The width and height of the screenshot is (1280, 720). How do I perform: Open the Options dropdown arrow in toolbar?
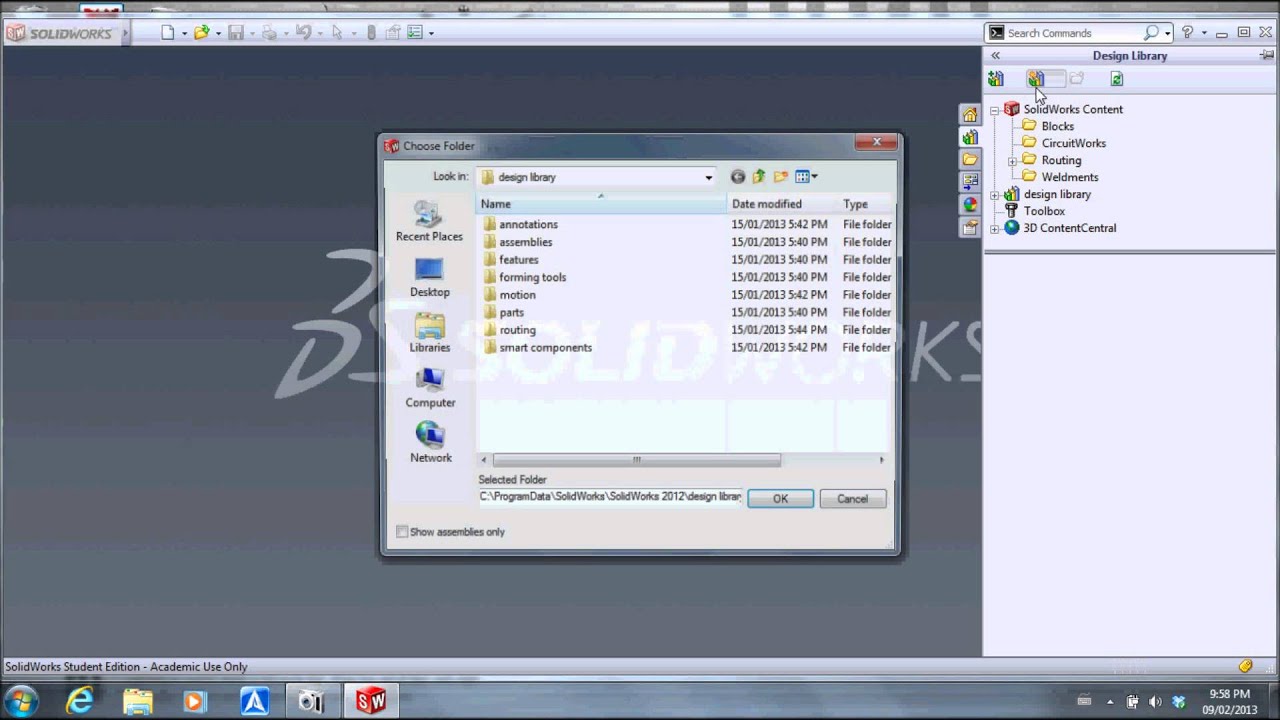431,34
